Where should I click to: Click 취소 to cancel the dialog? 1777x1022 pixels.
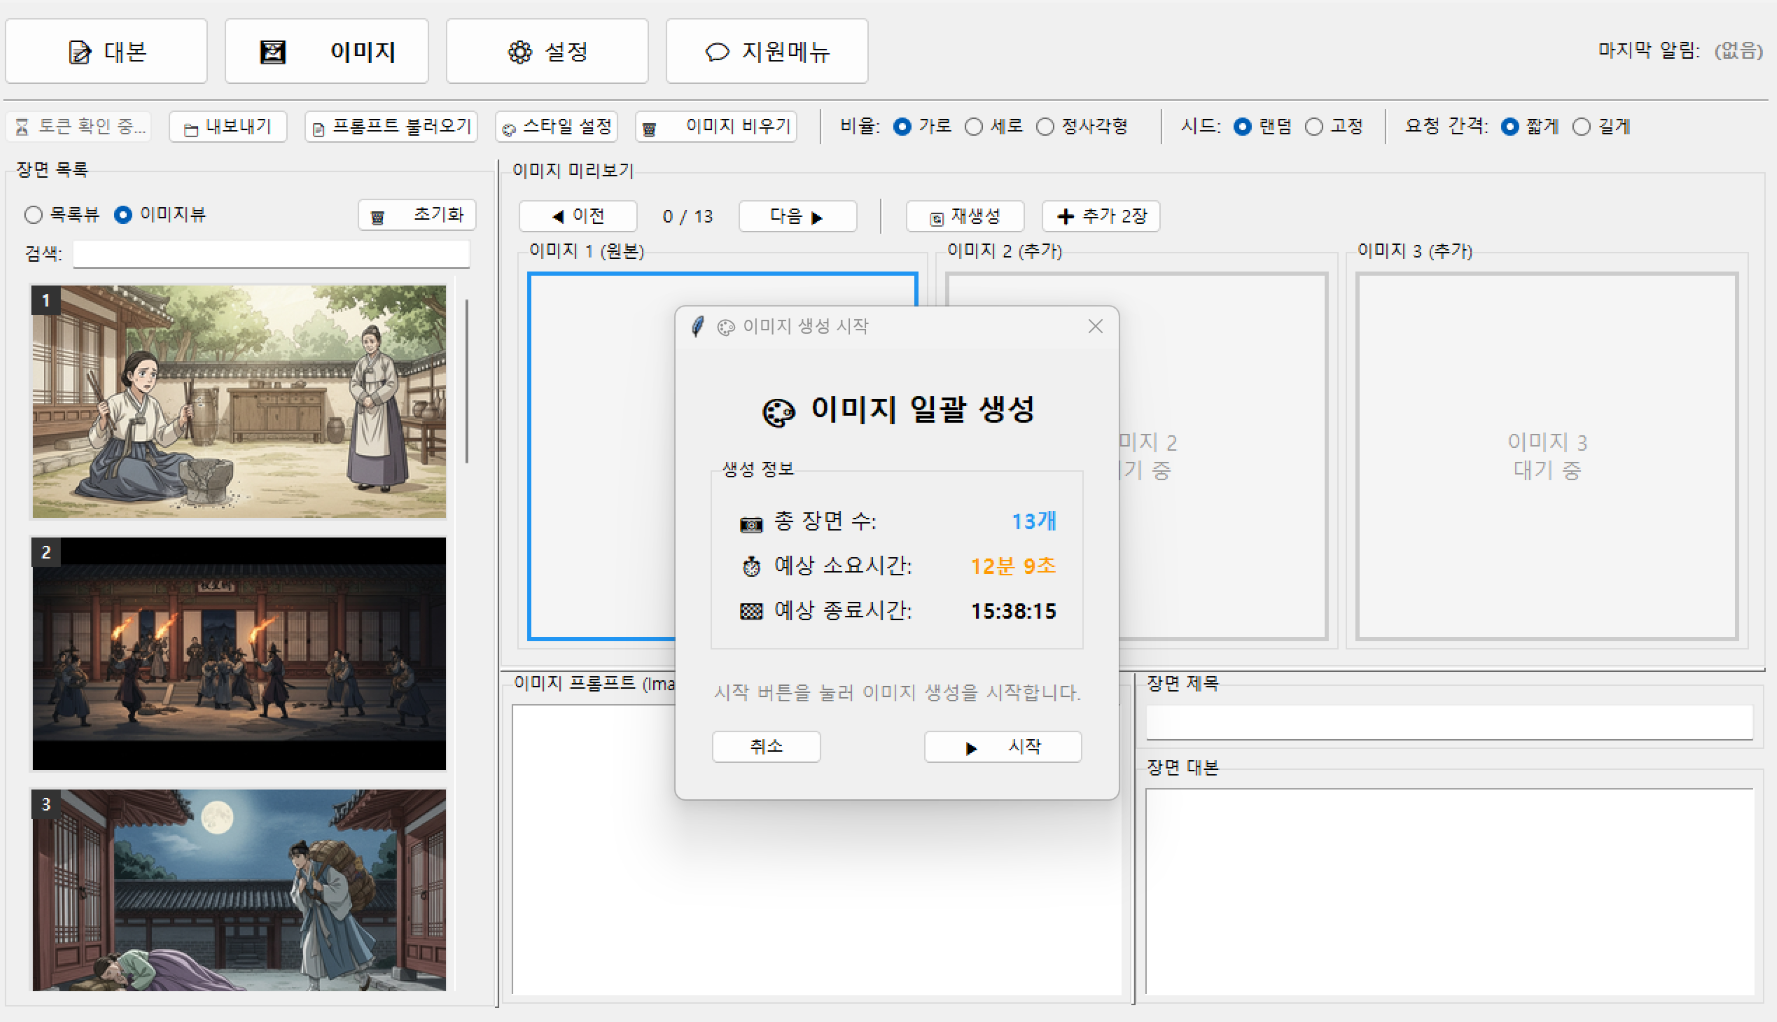[x=766, y=747]
